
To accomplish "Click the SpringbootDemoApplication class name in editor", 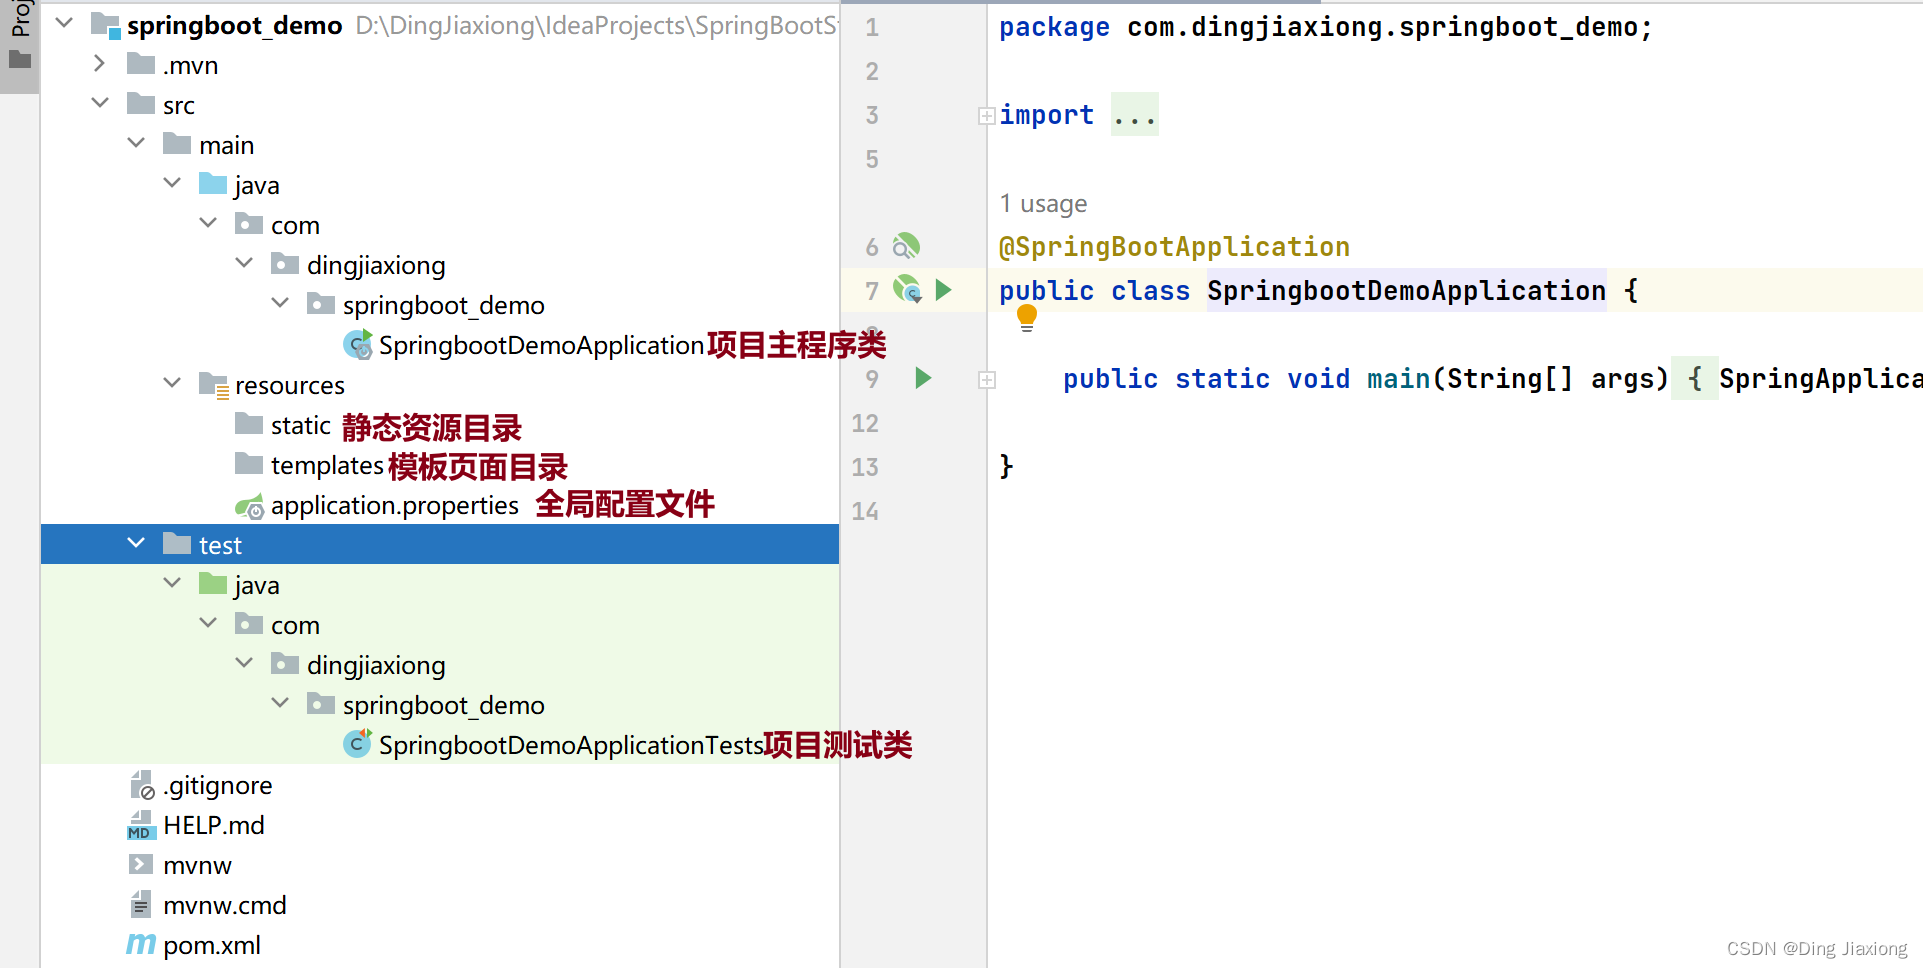I will pyautogui.click(x=1406, y=290).
